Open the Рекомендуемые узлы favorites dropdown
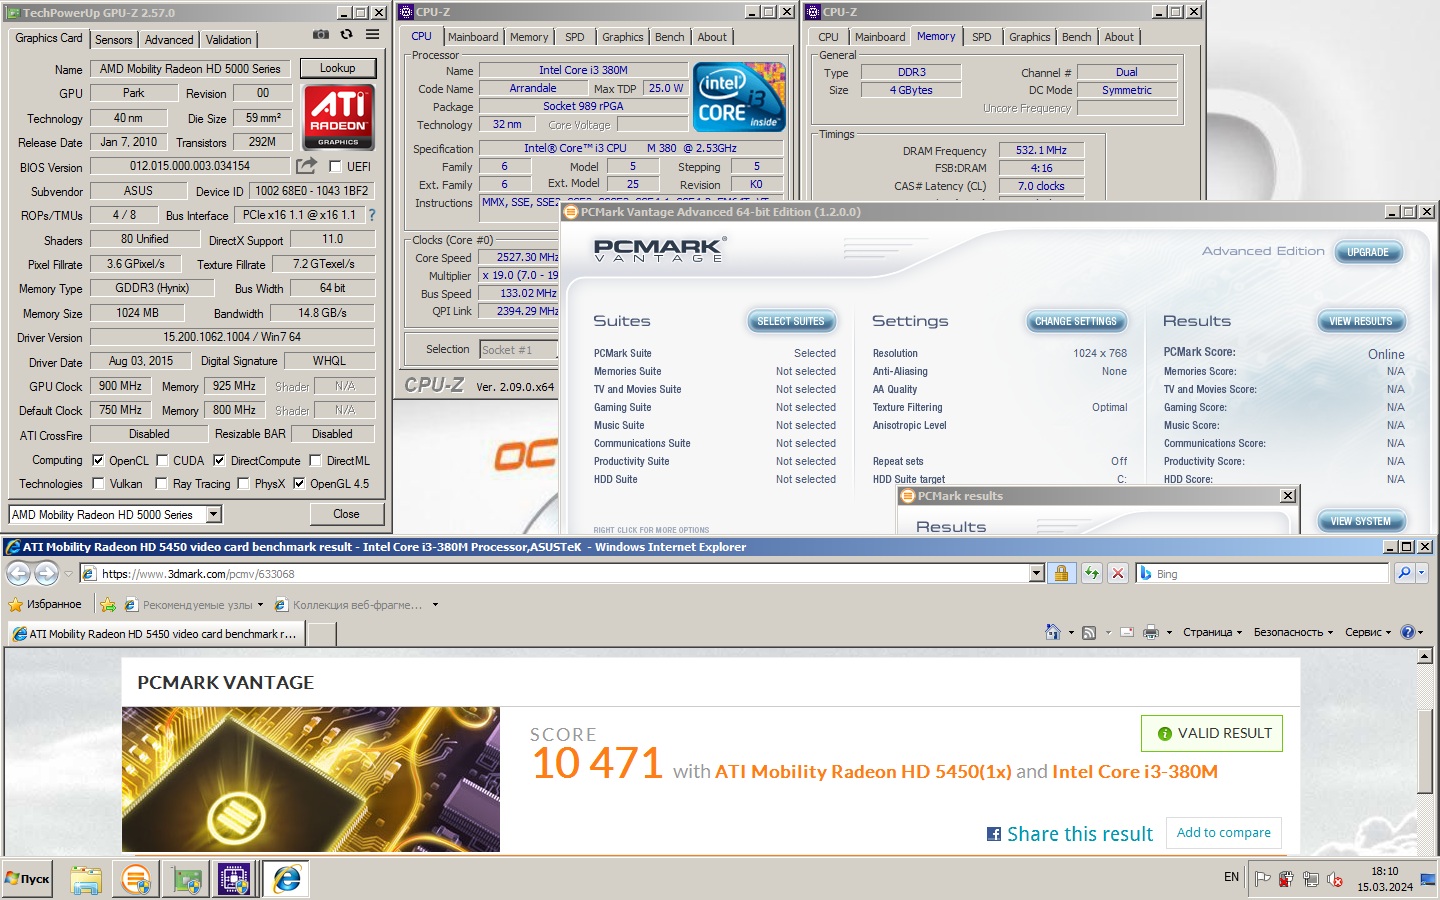 pos(260,605)
